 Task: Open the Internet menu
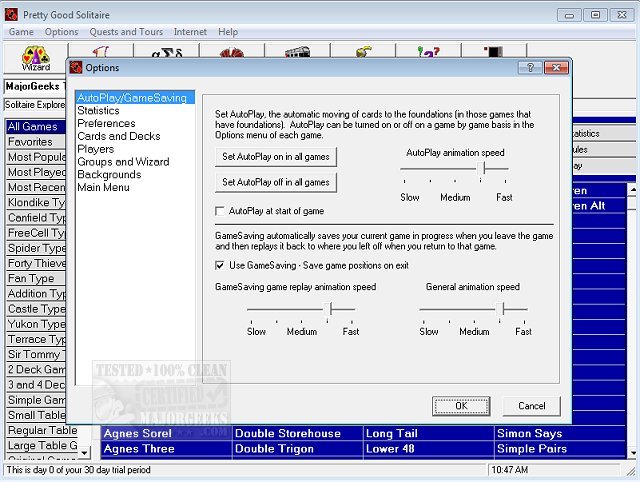(190, 32)
